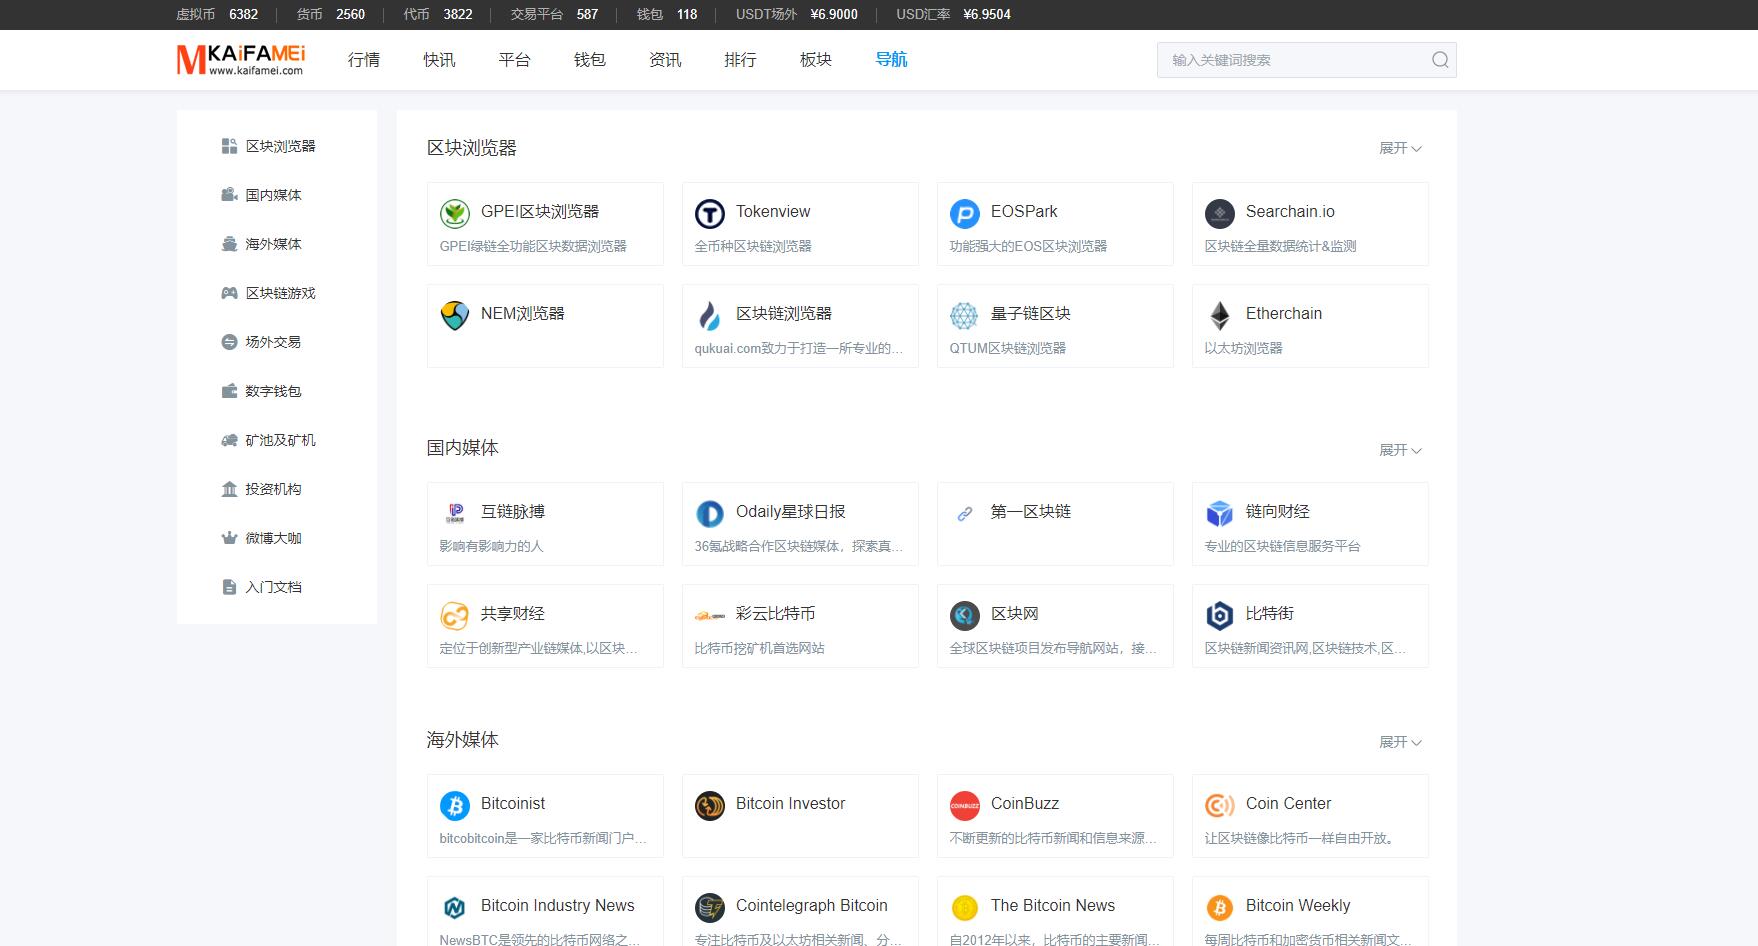Expand the 海外媒体 section
The image size is (1758, 946).
pyautogui.click(x=1399, y=742)
